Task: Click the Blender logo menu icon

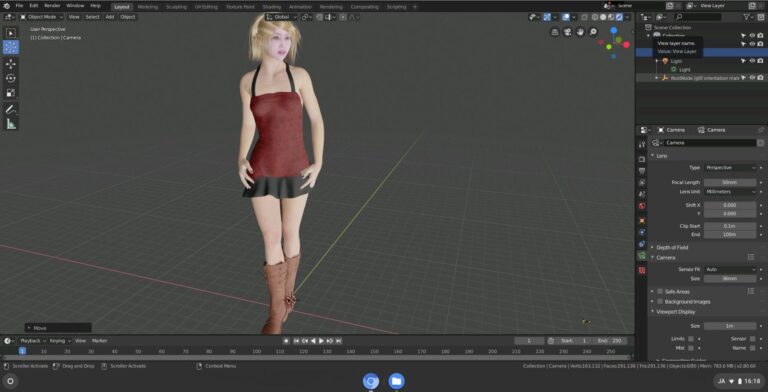Action: tap(6, 6)
